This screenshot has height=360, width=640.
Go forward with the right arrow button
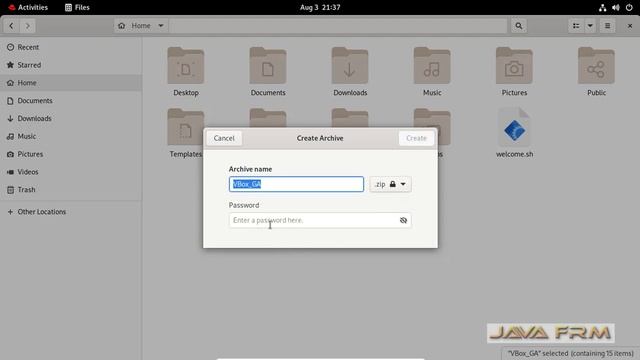(28, 26)
